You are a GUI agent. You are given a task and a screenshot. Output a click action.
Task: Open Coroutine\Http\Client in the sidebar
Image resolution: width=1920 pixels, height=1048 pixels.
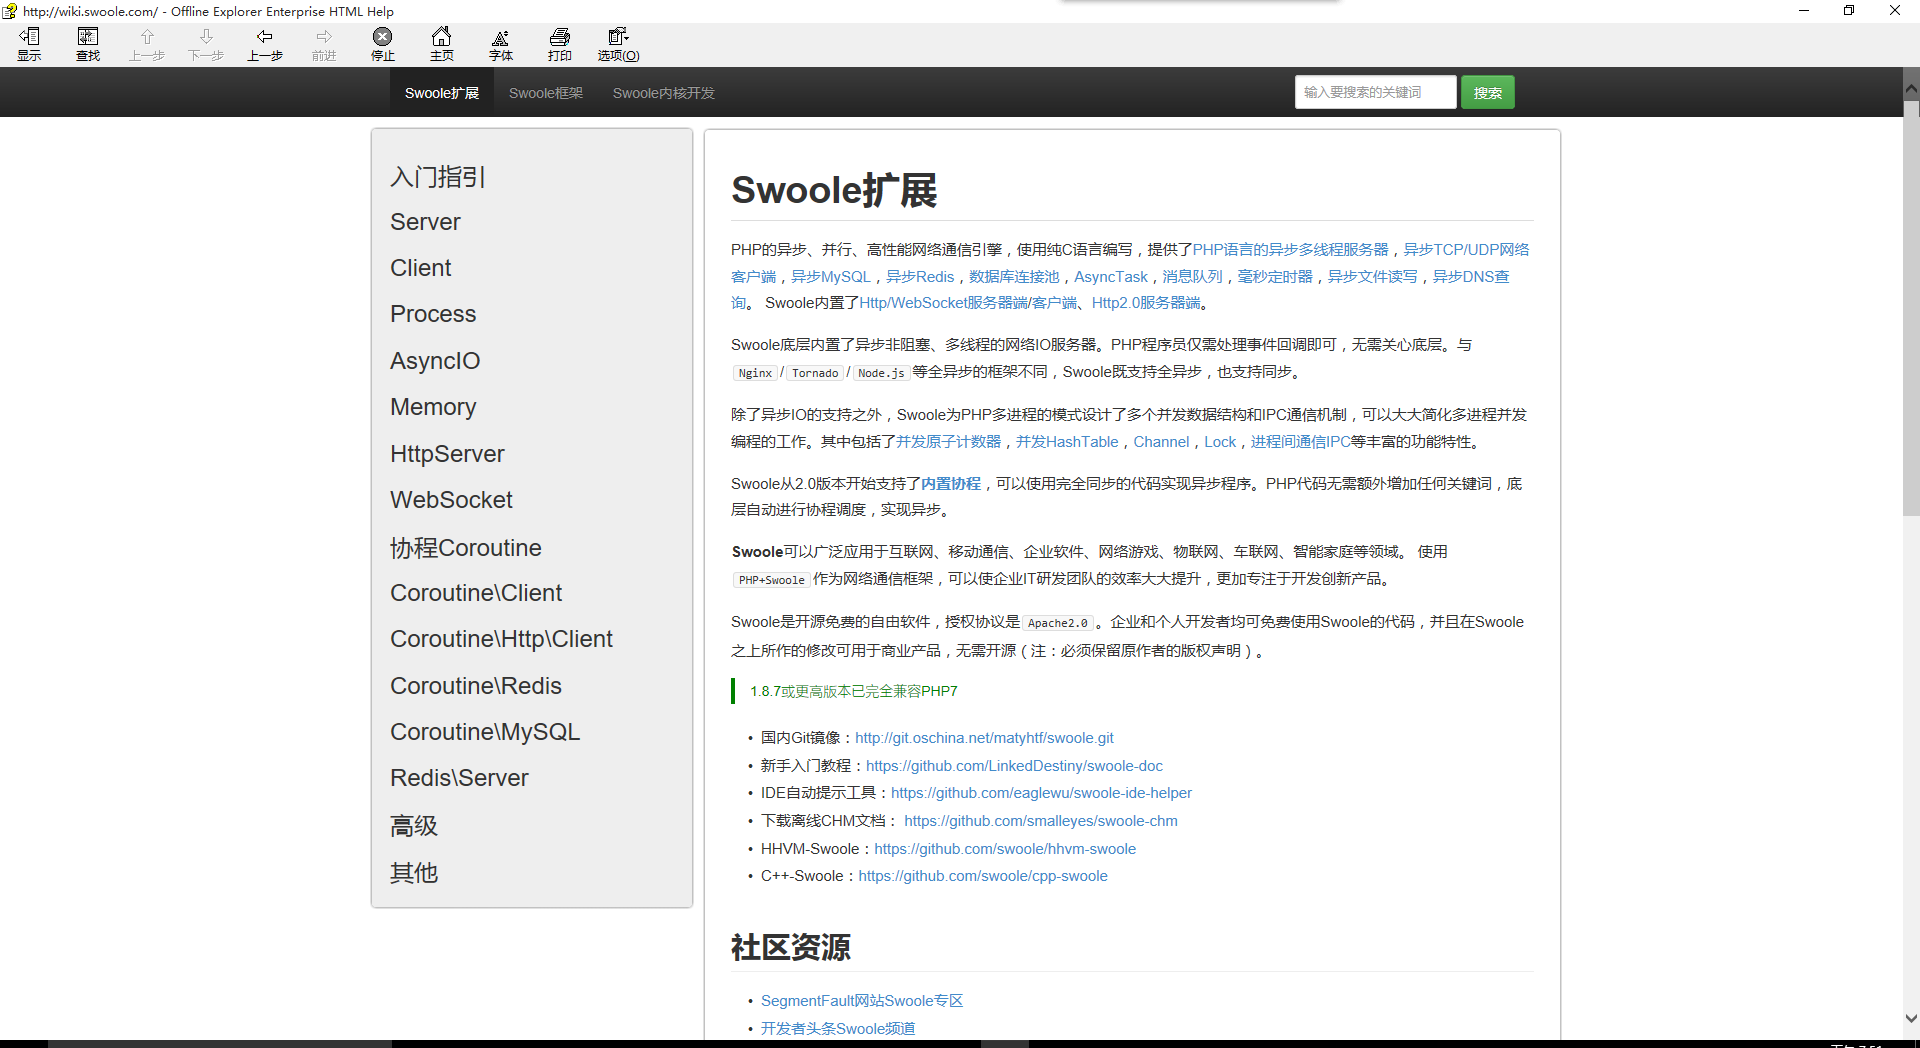pyautogui.click(x=501, y=639)
